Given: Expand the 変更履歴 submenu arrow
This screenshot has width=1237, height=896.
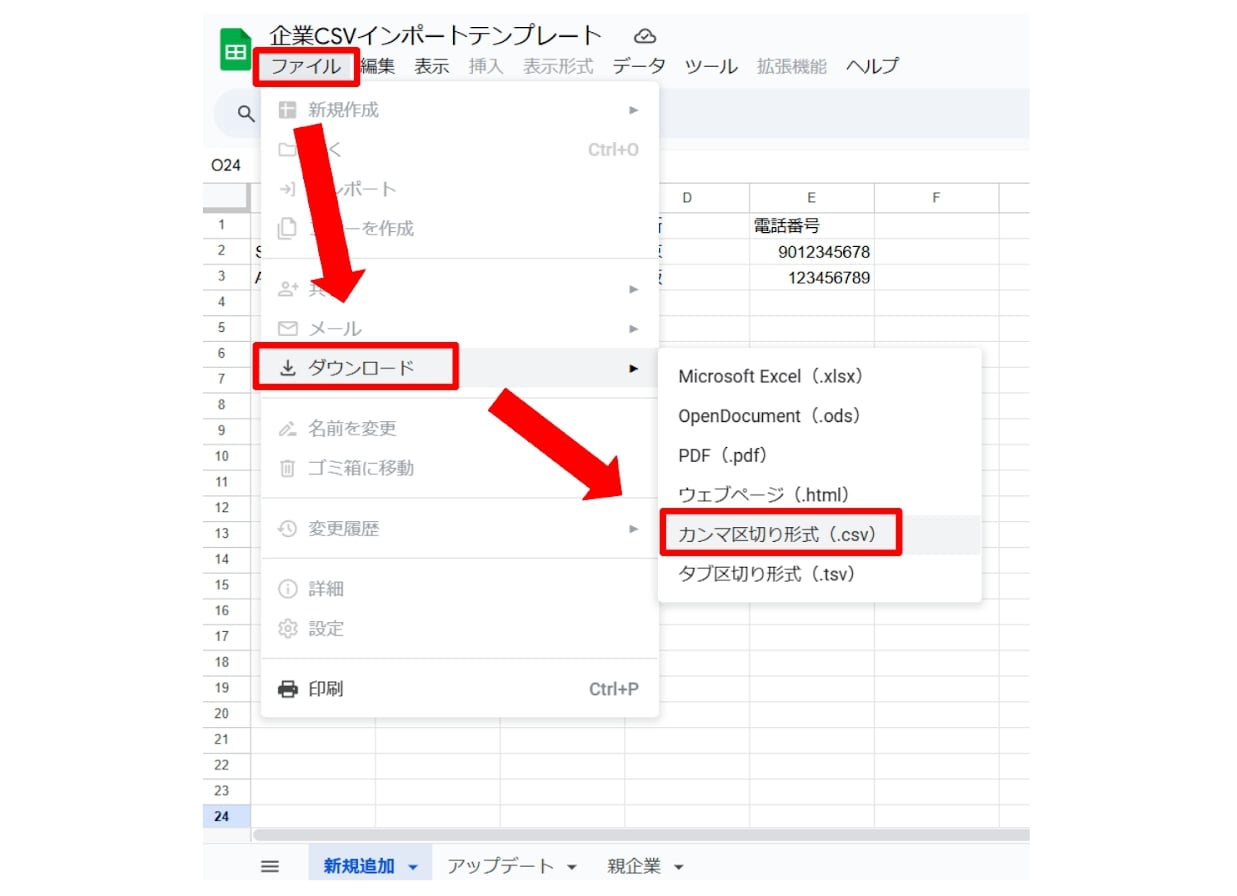Looking at the screenshot, I should point(633,529).
